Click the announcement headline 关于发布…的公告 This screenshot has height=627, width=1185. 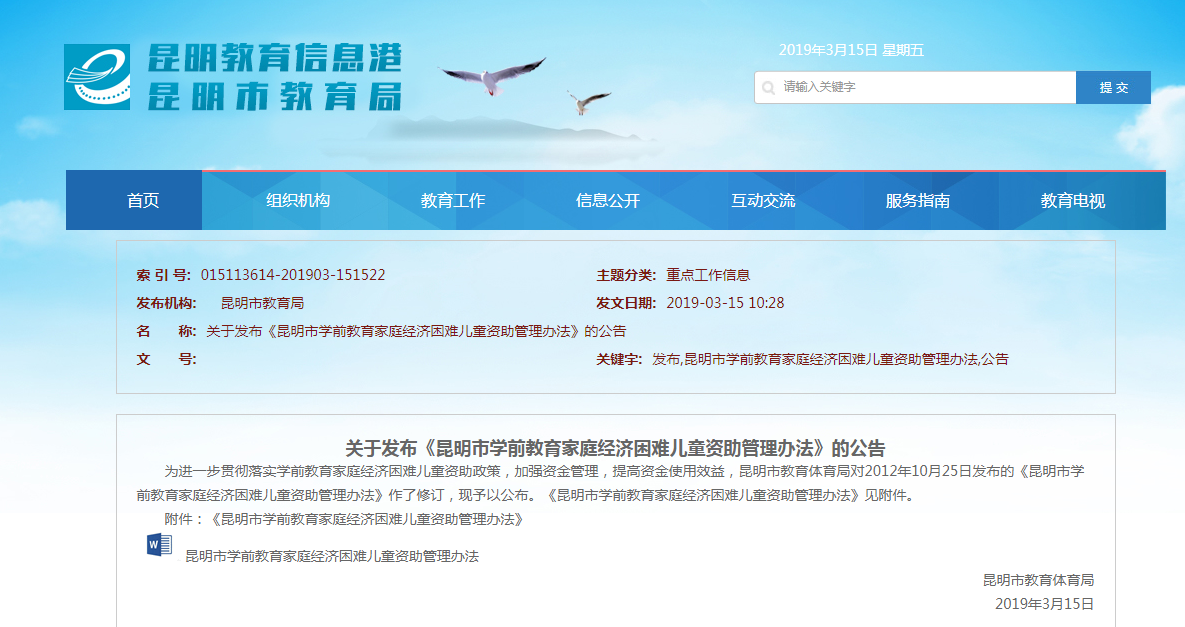pos(615,447)
